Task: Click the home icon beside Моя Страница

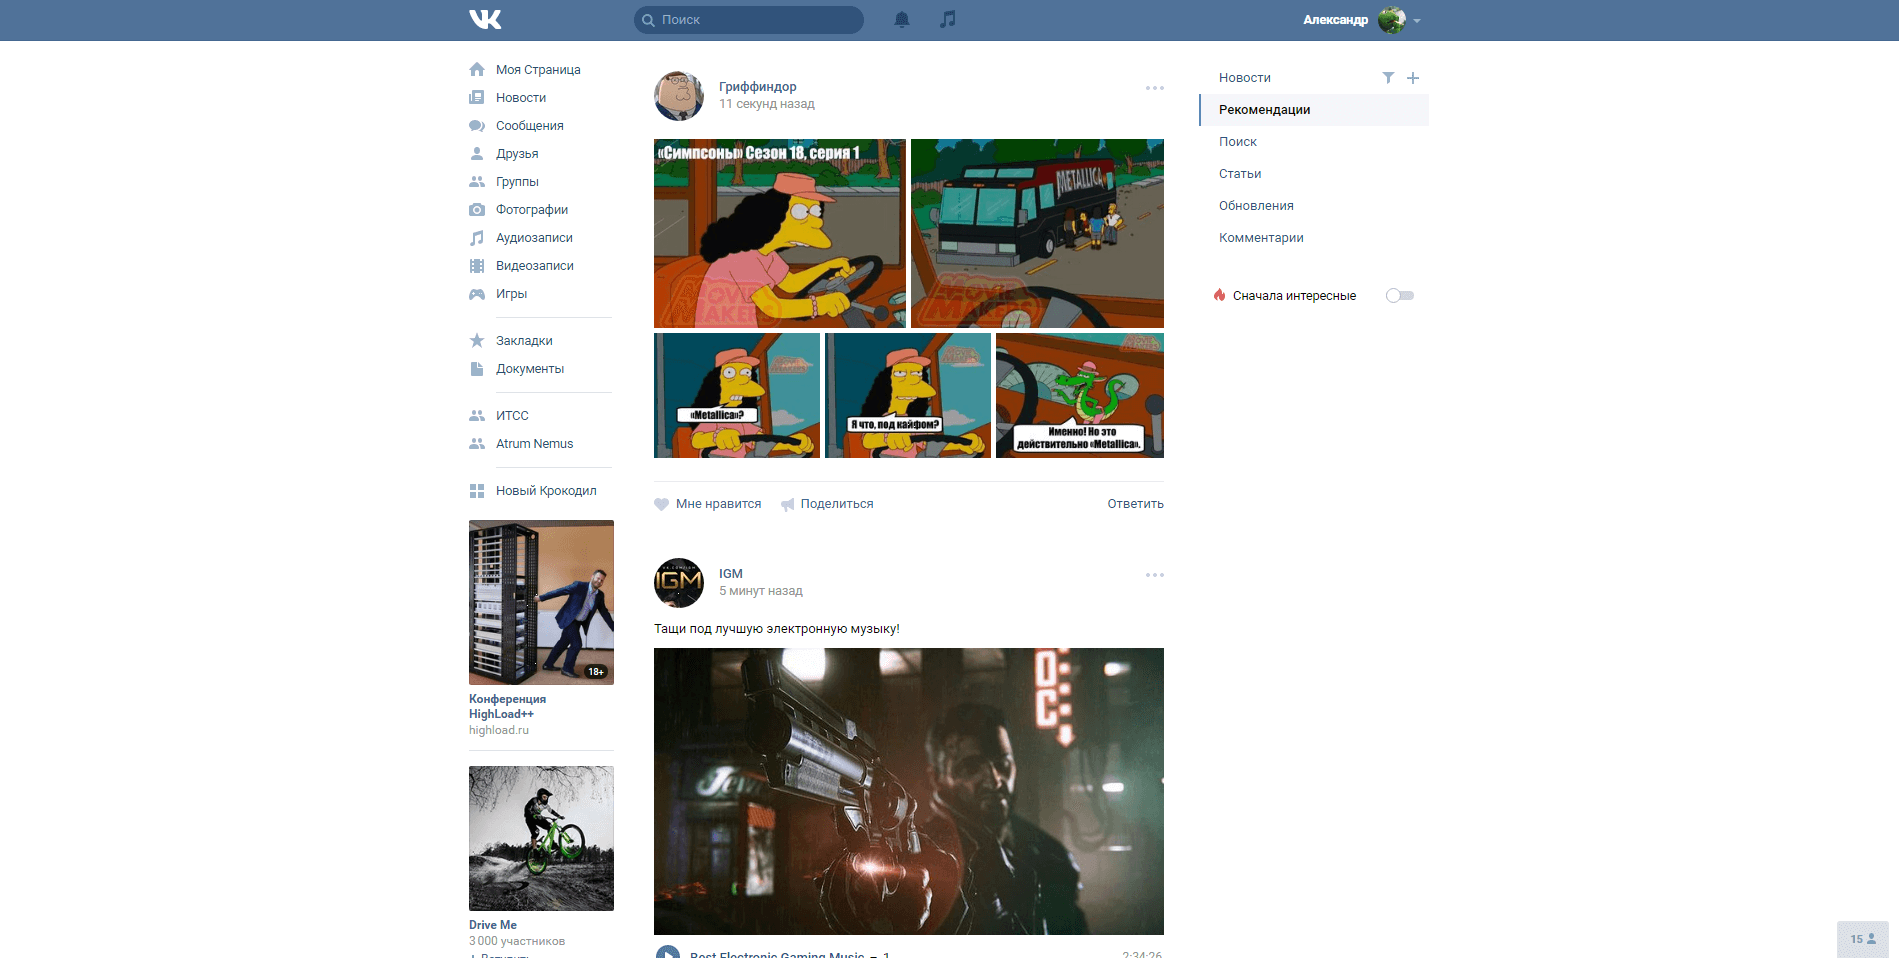Action: (x=477, y=70)
